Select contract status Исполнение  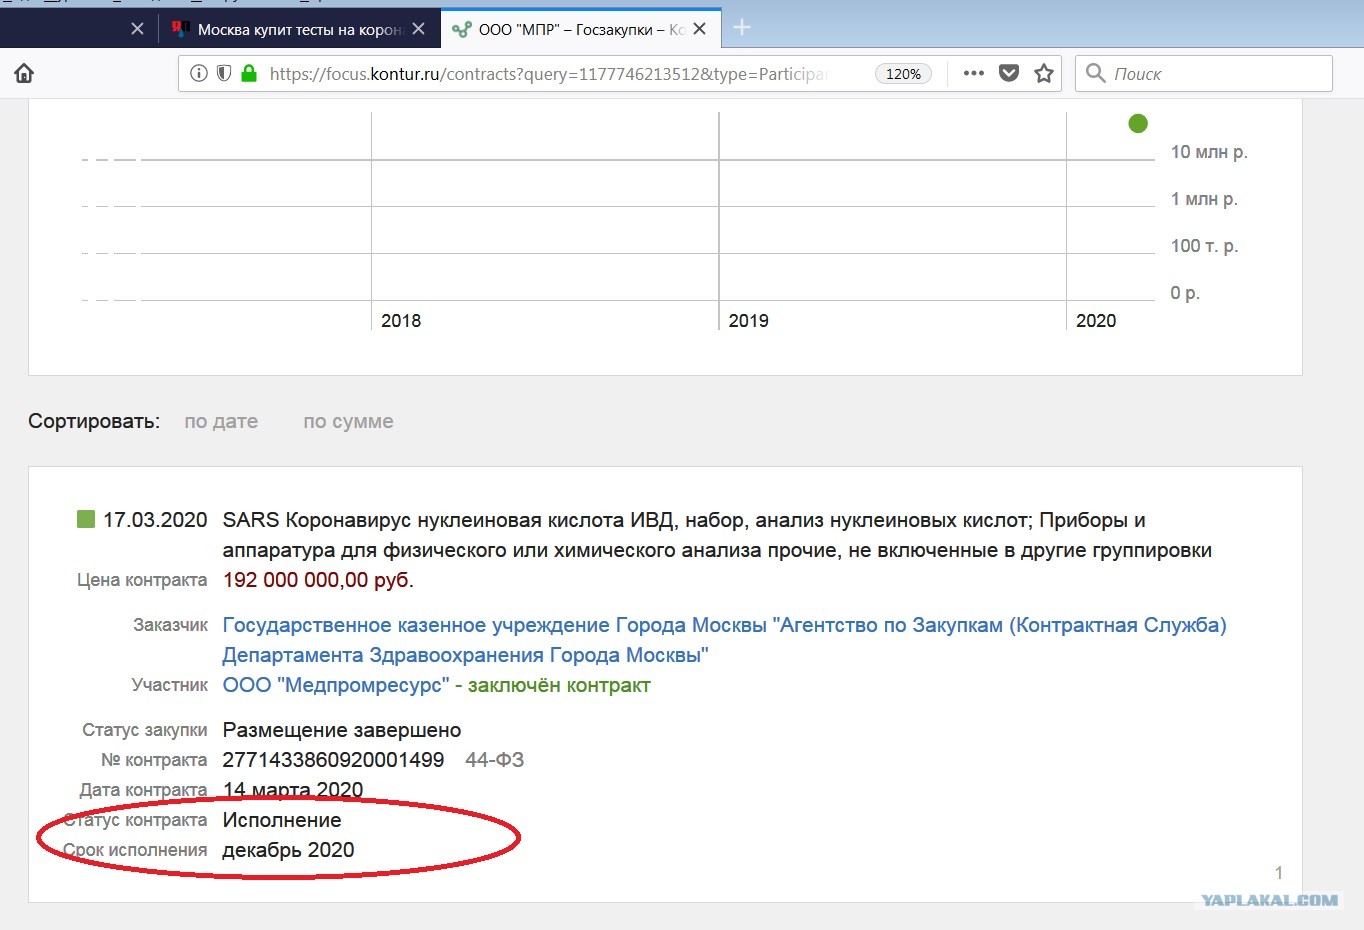point(282,820)
